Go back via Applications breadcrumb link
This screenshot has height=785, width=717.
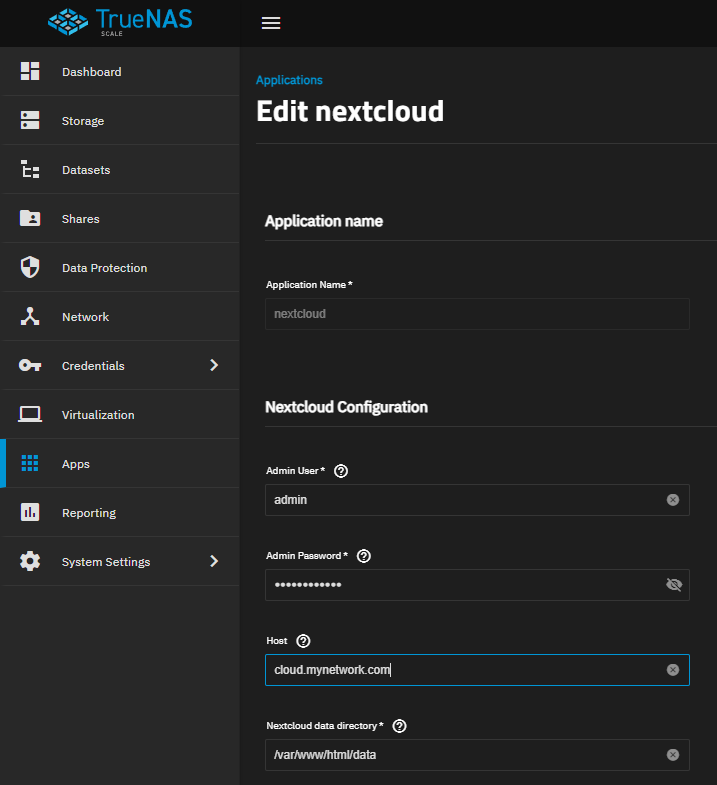289,80
